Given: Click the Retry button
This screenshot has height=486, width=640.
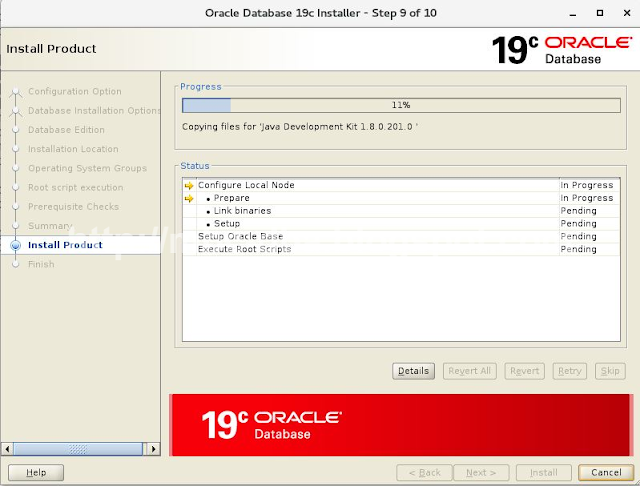Looking at the screenshot, I should 569,371.
